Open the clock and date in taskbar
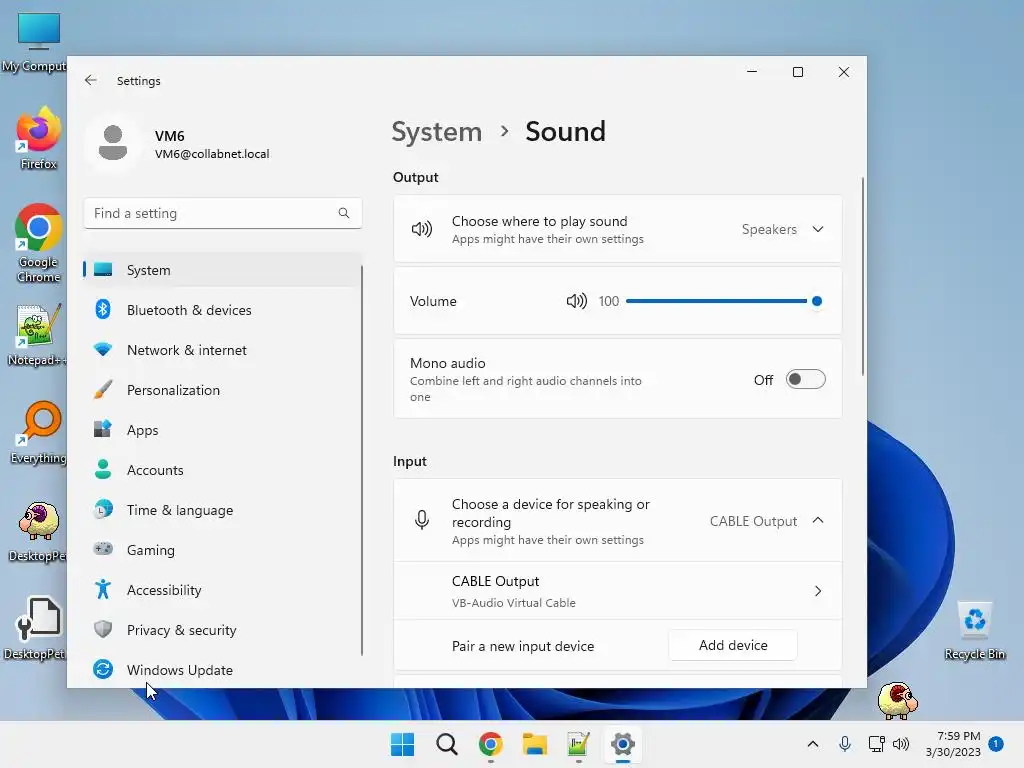 click(953, 744)
